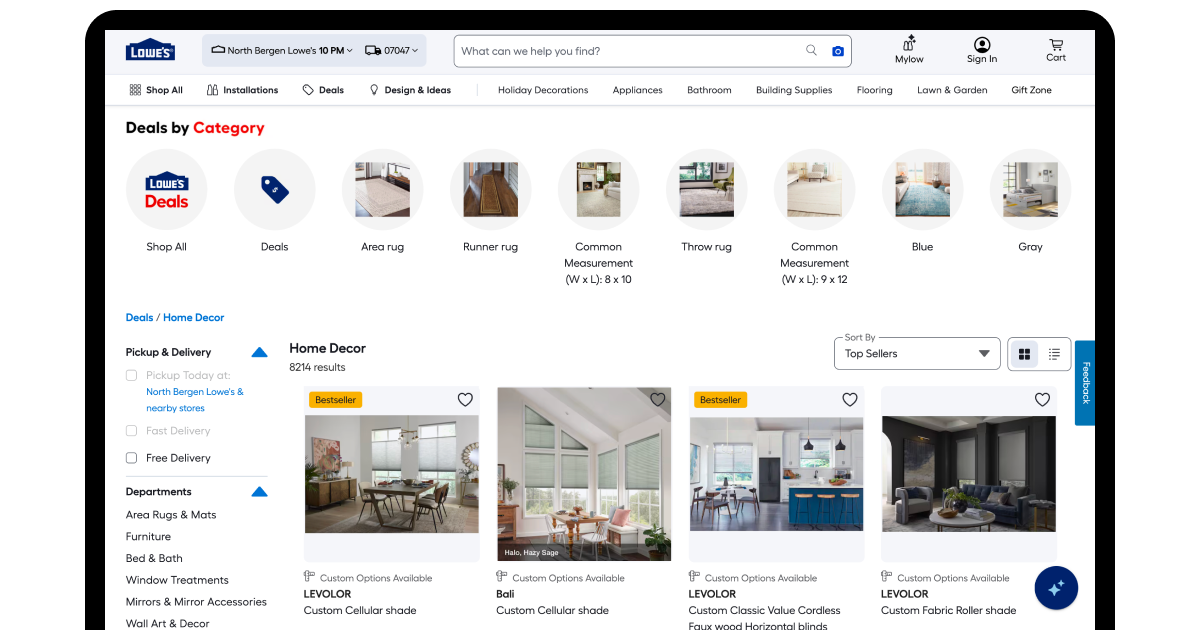Open Flooring category
This screenshot has width=1200, height=630.
(874, 90)
